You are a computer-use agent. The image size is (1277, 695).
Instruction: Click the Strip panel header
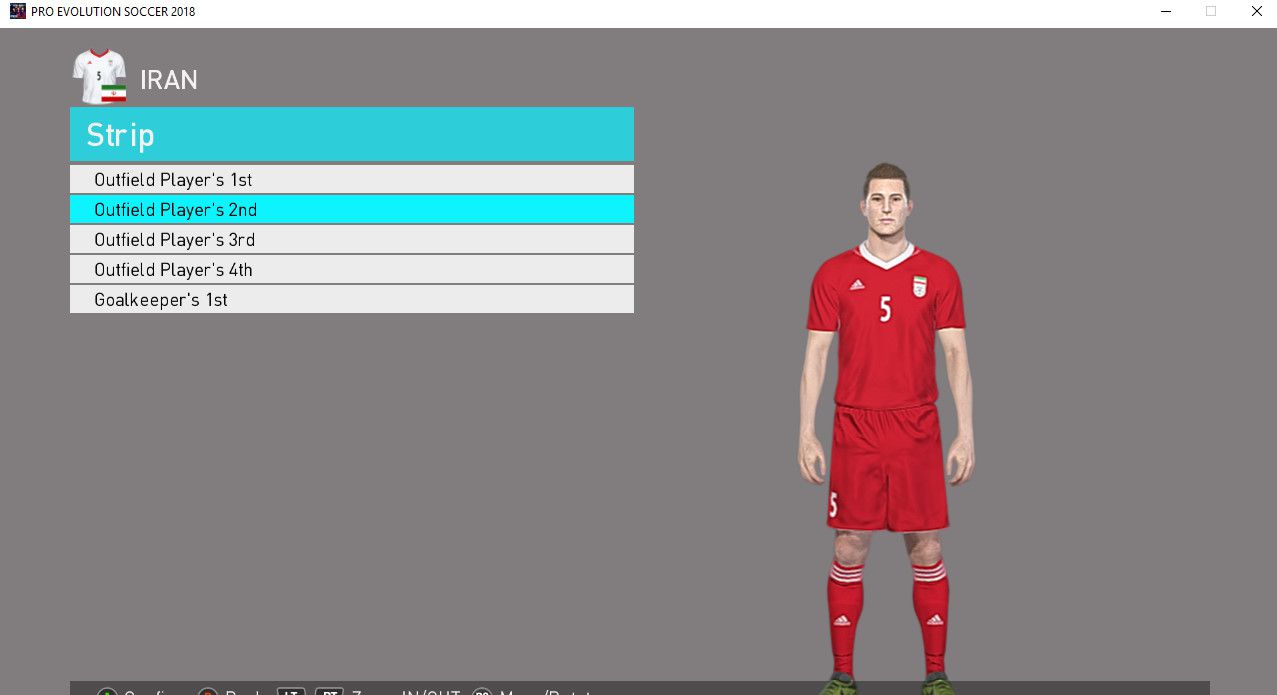351,135
